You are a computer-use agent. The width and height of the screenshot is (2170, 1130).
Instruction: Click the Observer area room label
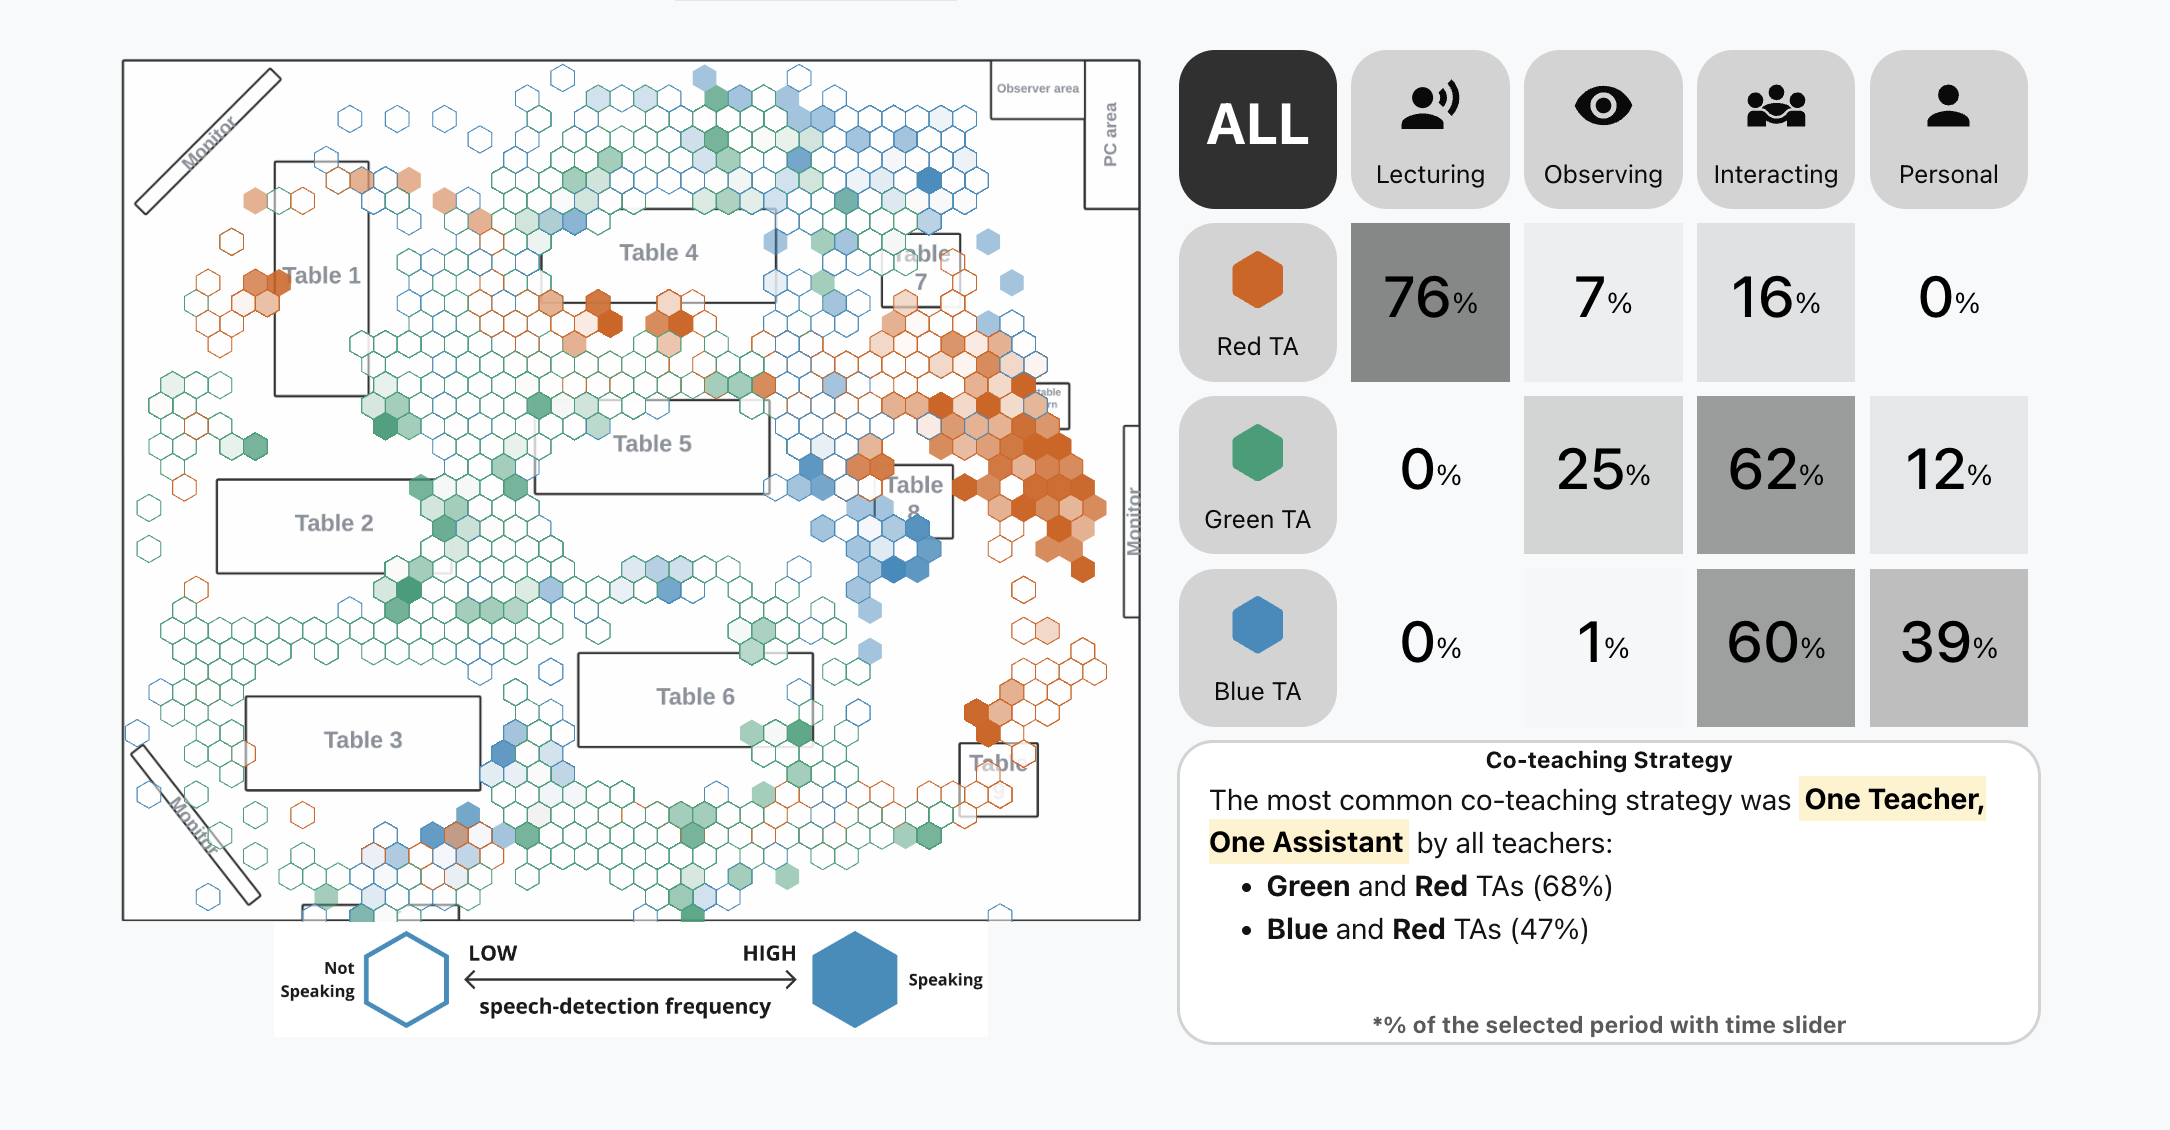point(1033,89)
